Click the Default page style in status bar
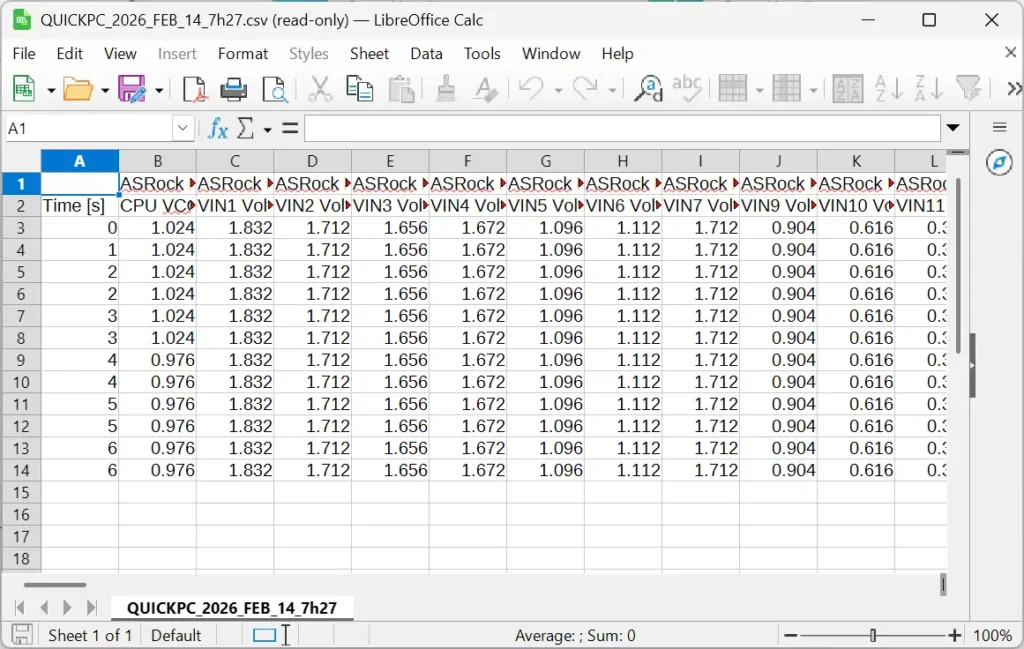1024x649 pixels. click(x=178, y=635)
